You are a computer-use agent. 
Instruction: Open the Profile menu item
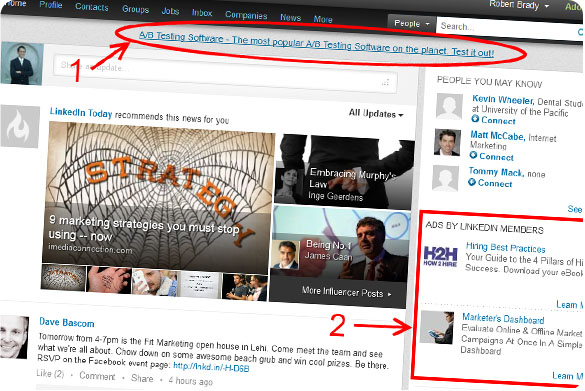click(x=51, y=5)
